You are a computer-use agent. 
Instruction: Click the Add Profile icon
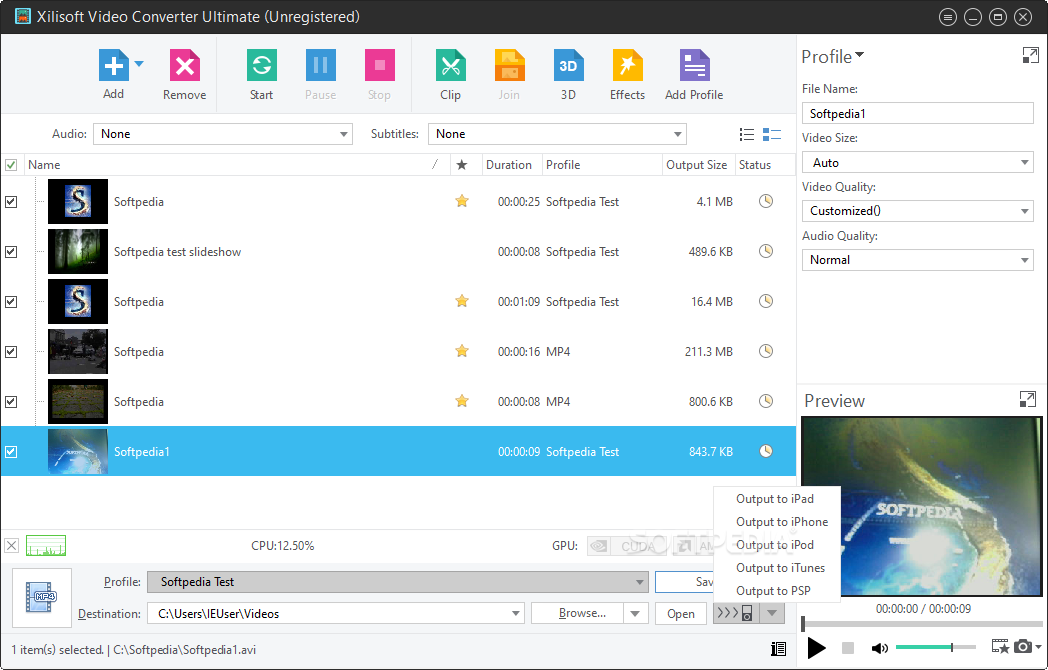click(694, 66)
